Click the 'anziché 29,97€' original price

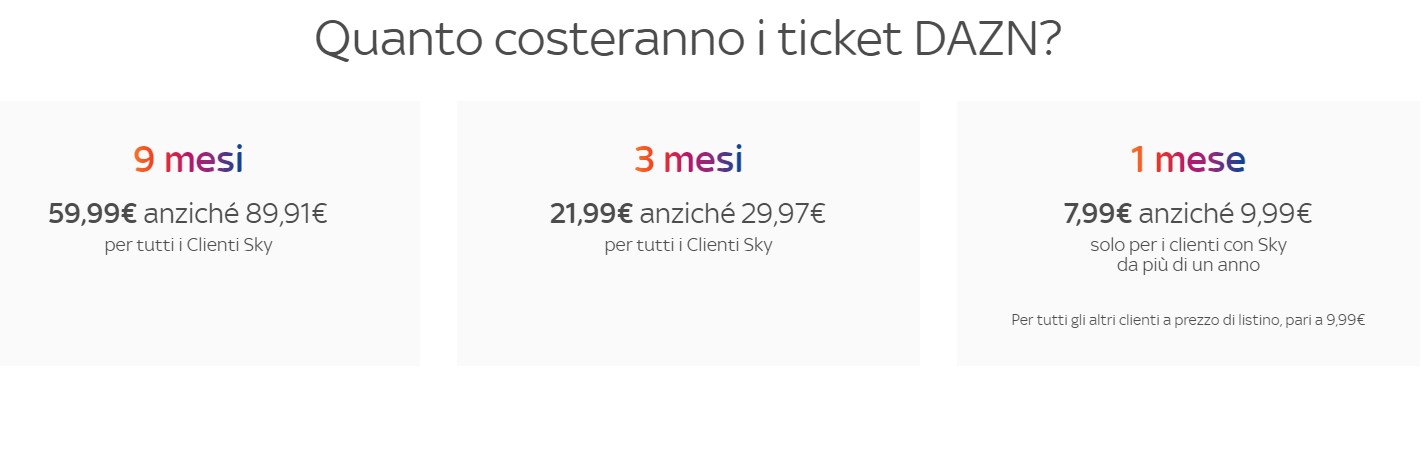[733, 213]
